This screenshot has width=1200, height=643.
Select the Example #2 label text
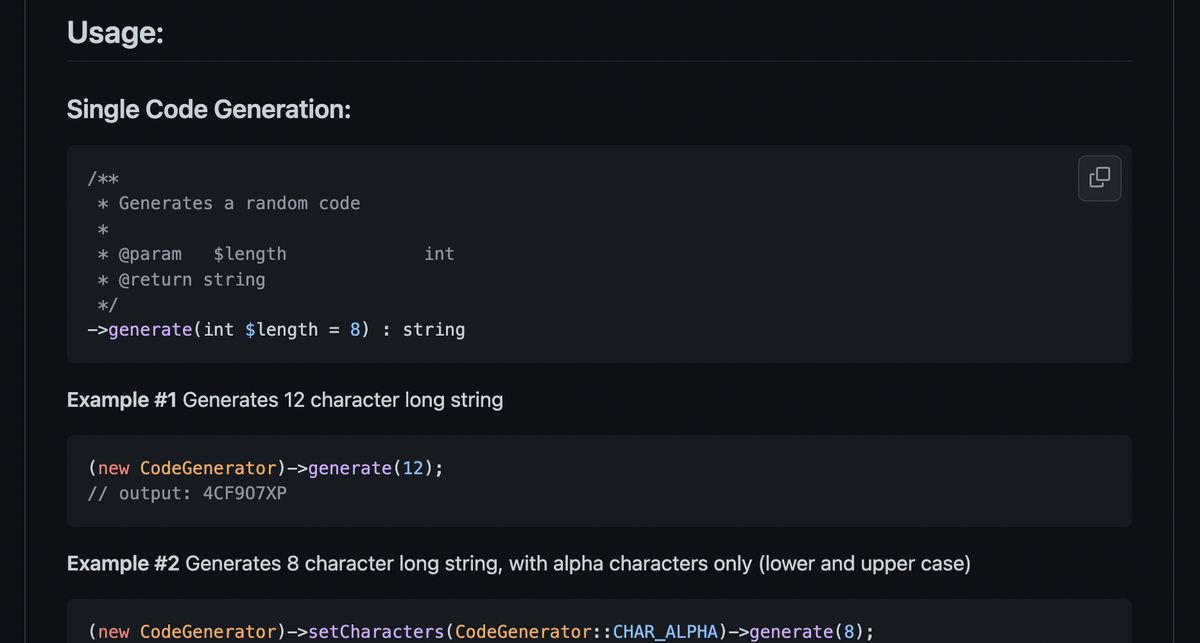coord(120,563)
